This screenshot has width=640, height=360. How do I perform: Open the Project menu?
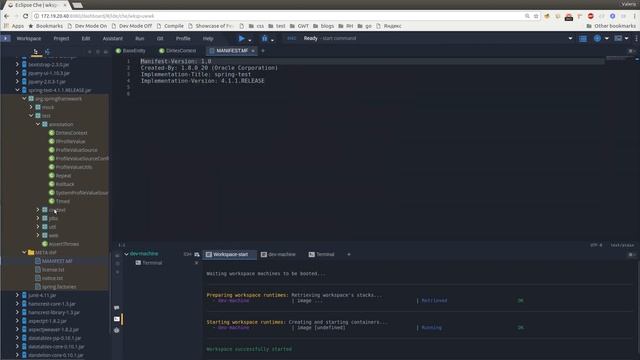61,38
